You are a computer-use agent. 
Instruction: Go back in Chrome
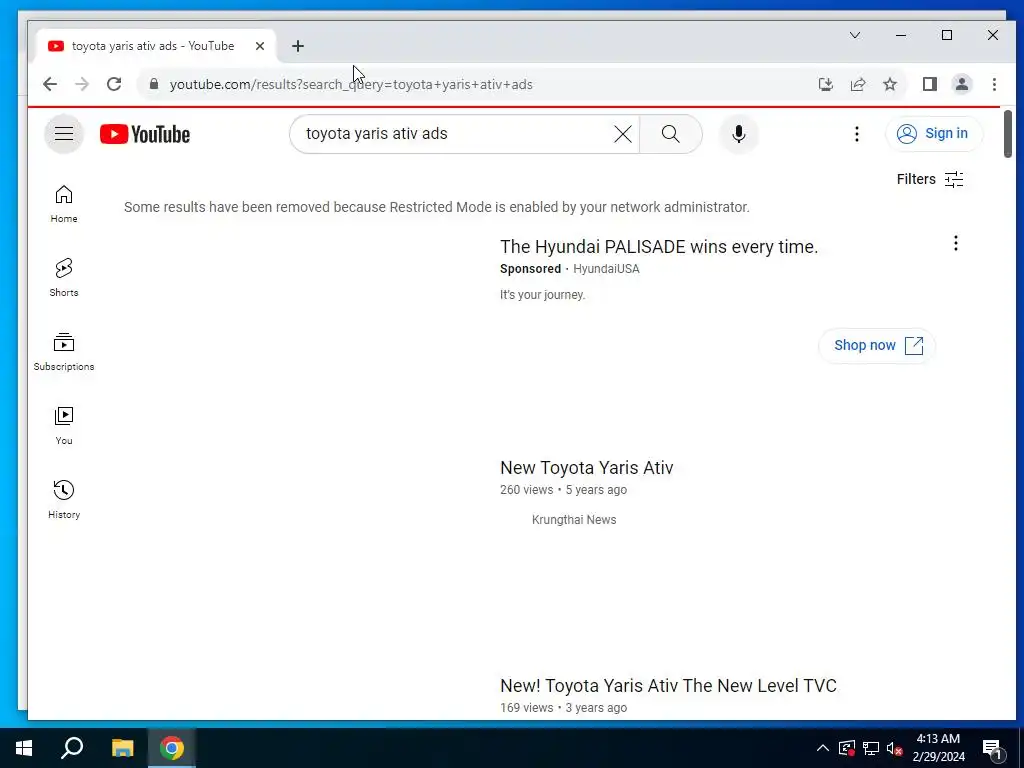point(50,84)
